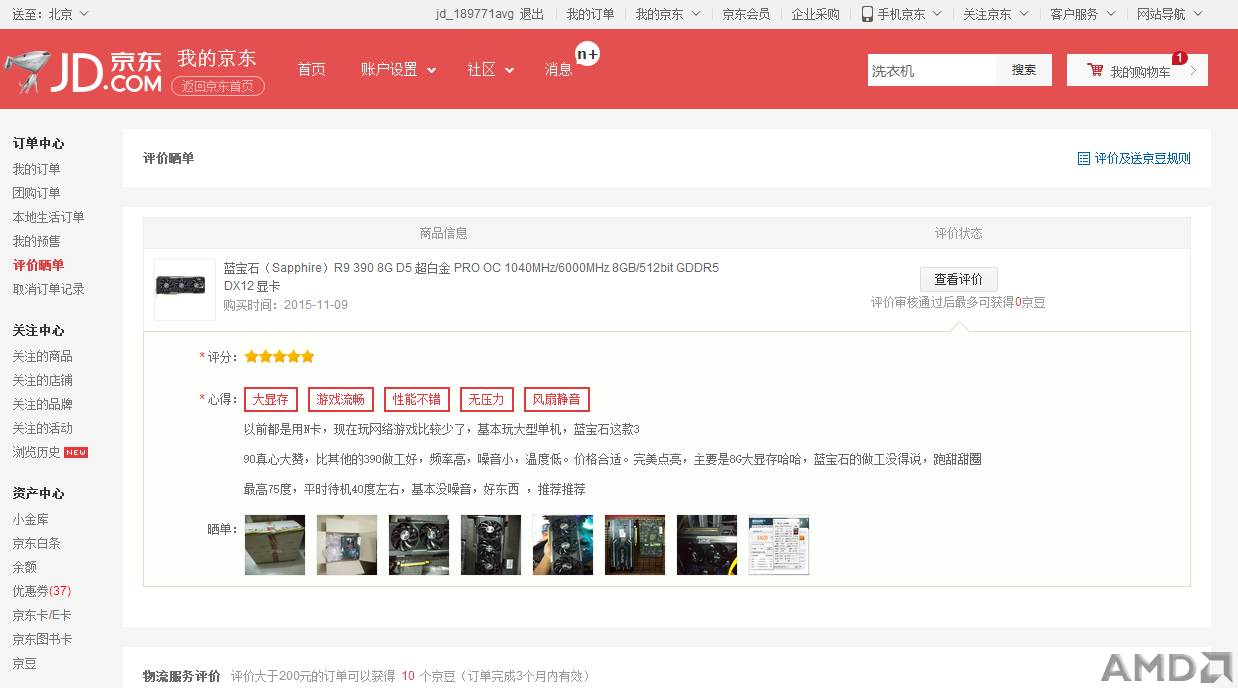Open 京豆 in sidebar

pos(24,663)
